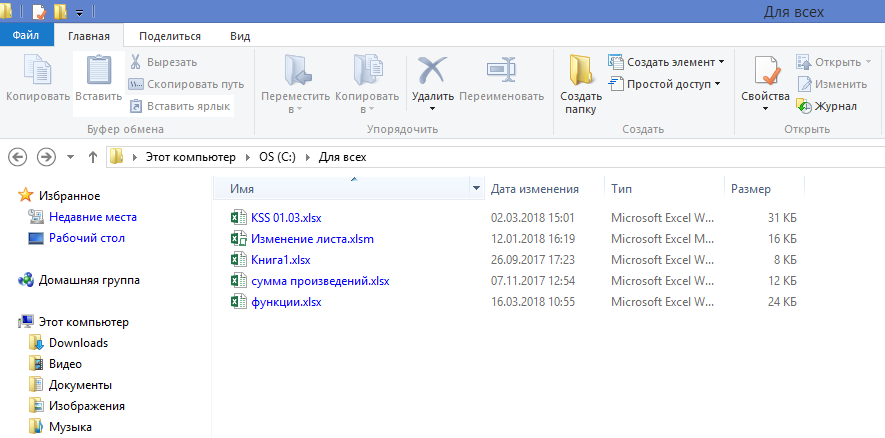The image size is (885, 438).
Task: Expand chevron after Этот компьютер in address bar
Action: tap(247, 157)
